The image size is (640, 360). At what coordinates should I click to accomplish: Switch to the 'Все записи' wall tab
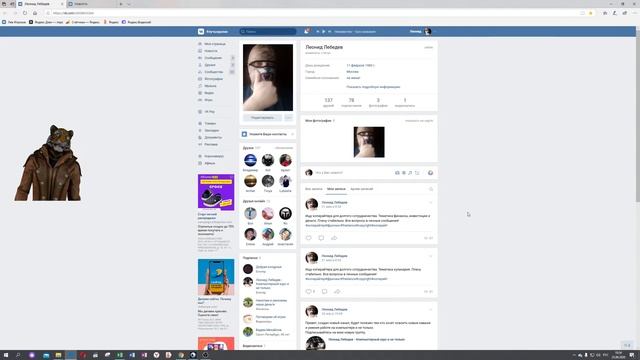click(x=313, y=189)
